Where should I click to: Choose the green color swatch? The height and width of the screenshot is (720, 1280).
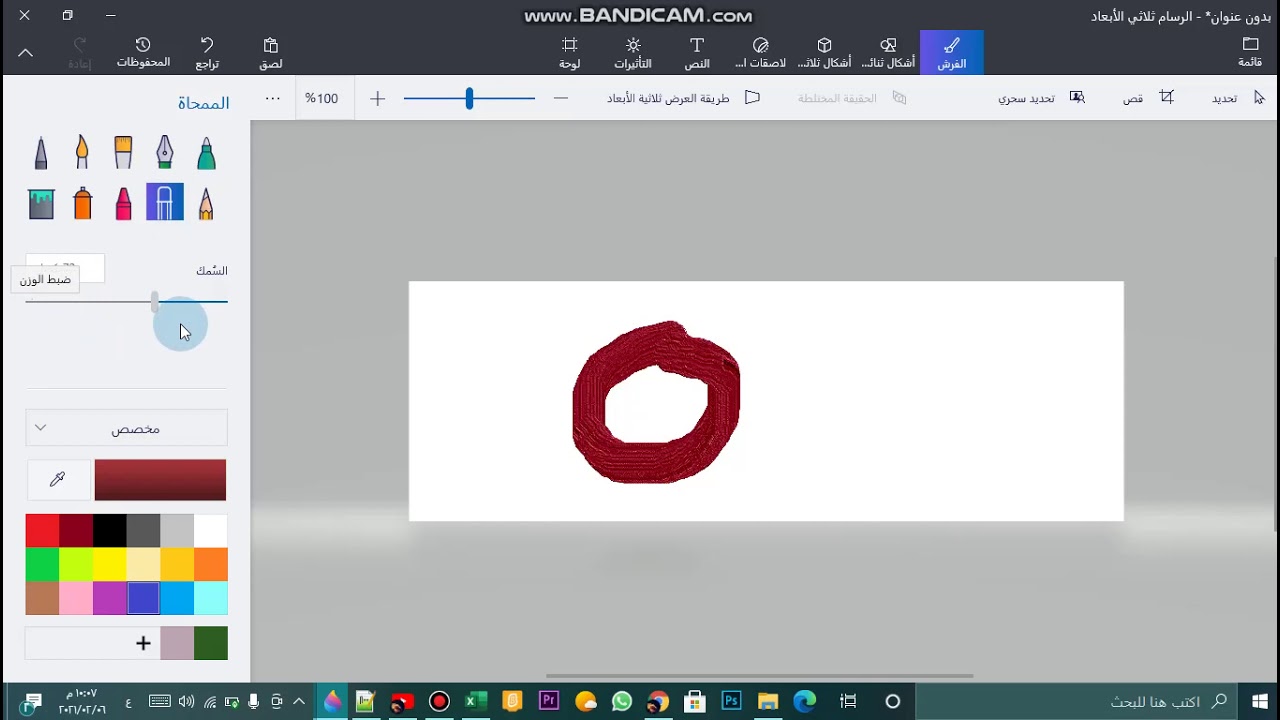[x=43, y=565]
